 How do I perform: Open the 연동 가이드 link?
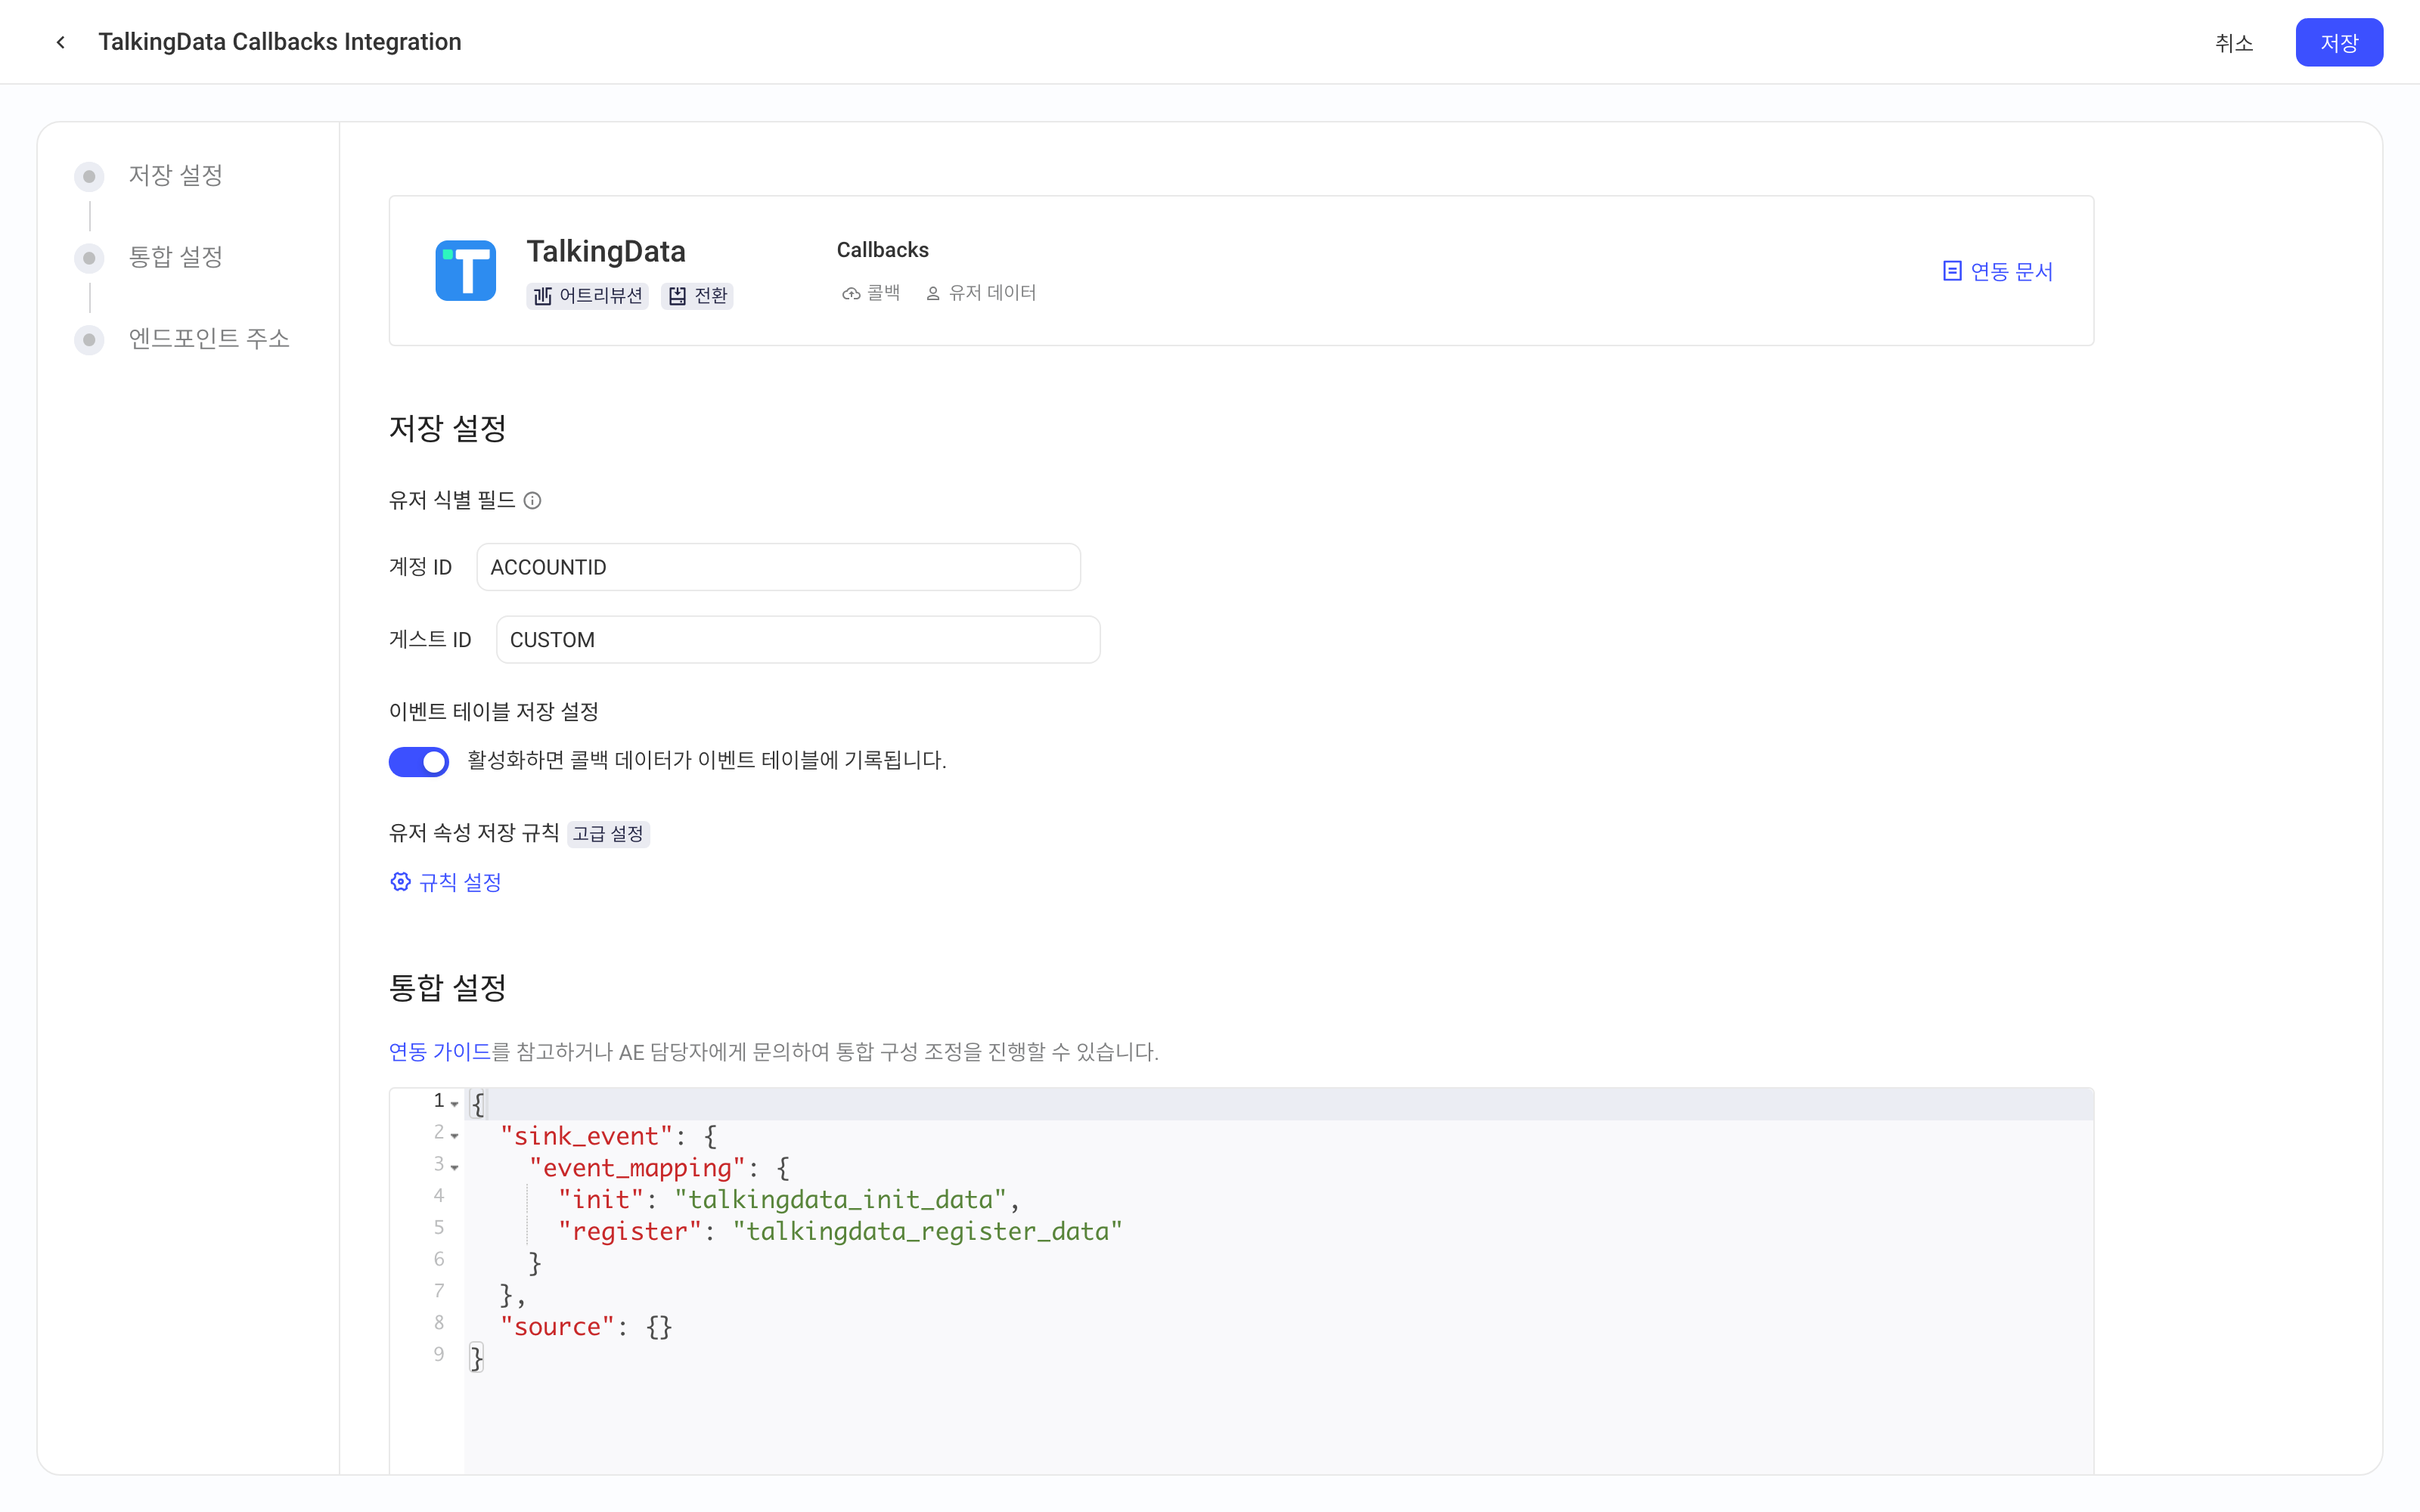click(440, 1052)
